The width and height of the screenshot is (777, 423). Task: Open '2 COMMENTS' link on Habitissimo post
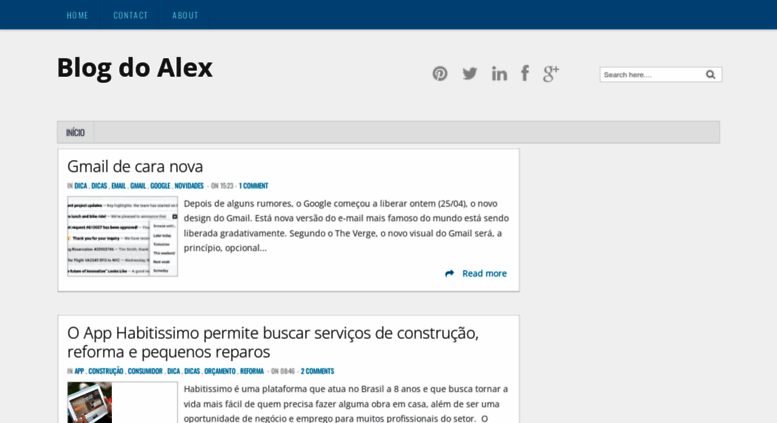coord(317,371)
